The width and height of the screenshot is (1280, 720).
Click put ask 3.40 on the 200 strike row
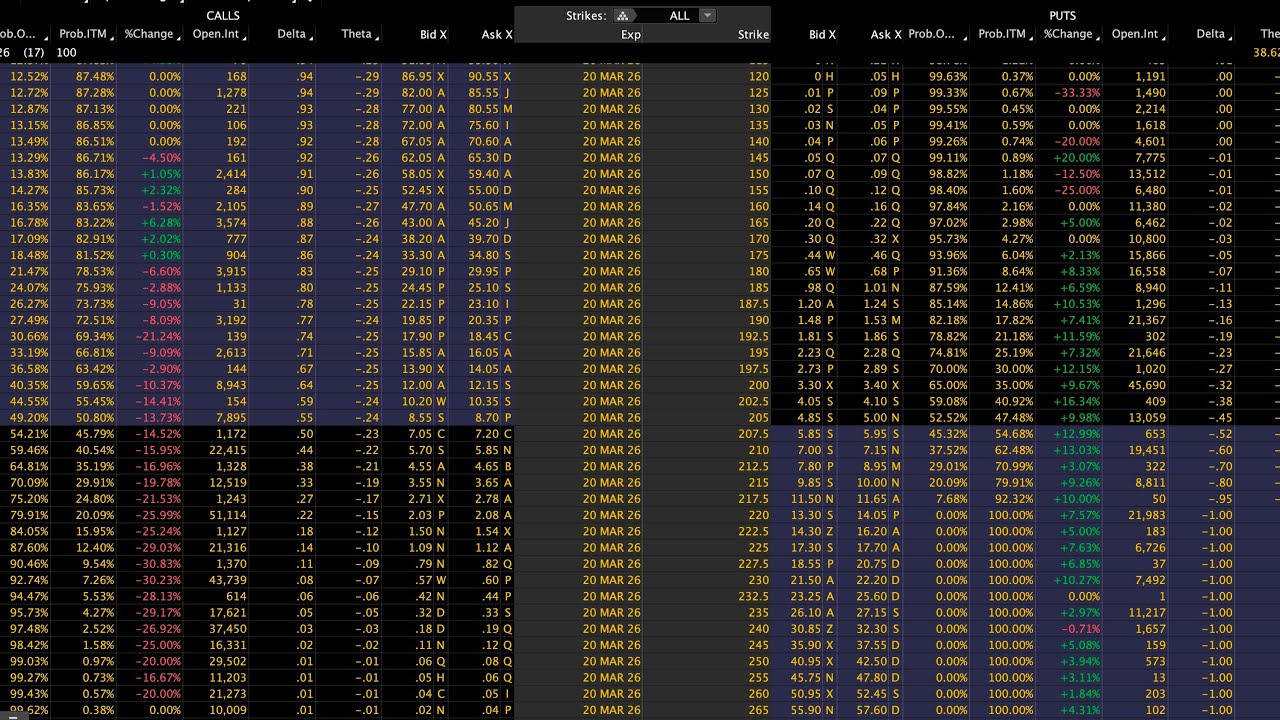coord(881,385)
